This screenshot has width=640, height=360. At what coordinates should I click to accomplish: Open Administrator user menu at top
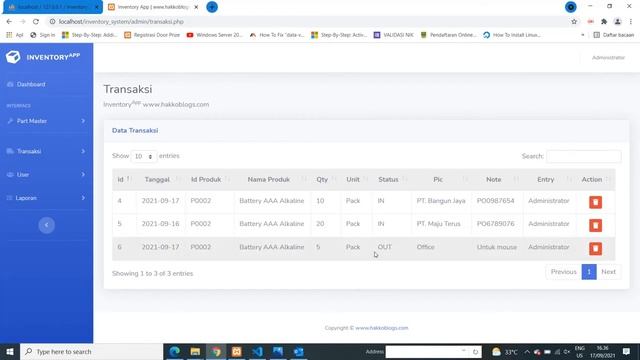(608, 58)
